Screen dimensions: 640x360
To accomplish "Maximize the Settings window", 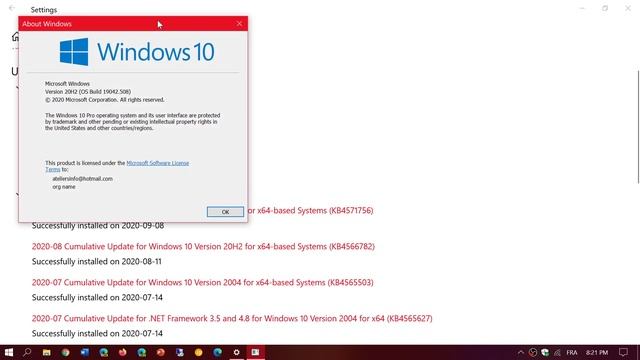I will pos(605,8).
